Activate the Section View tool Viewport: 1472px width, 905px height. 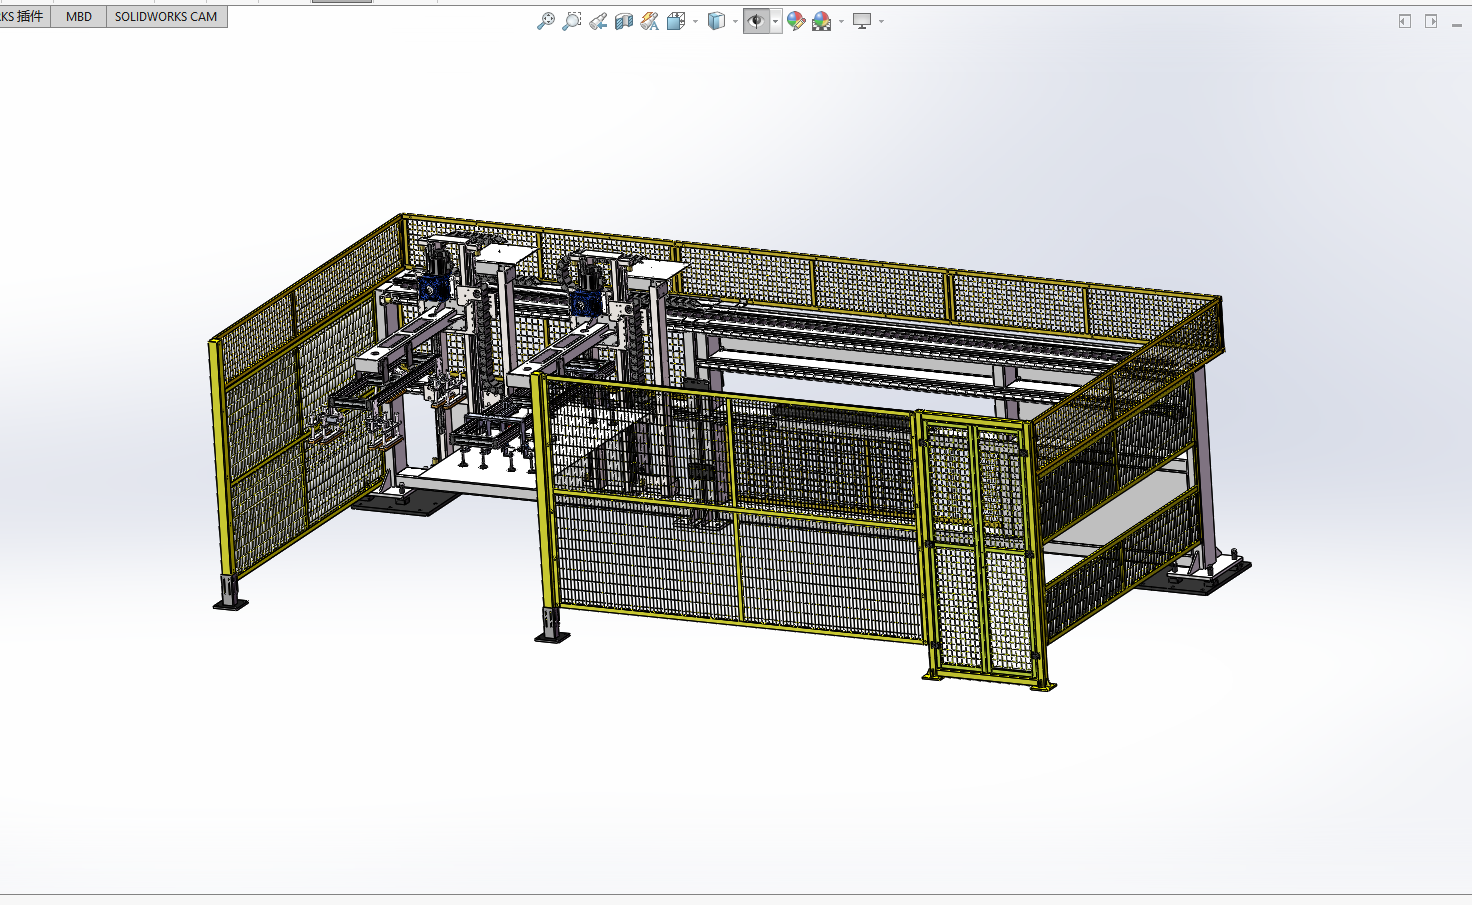tap(624, 21)
